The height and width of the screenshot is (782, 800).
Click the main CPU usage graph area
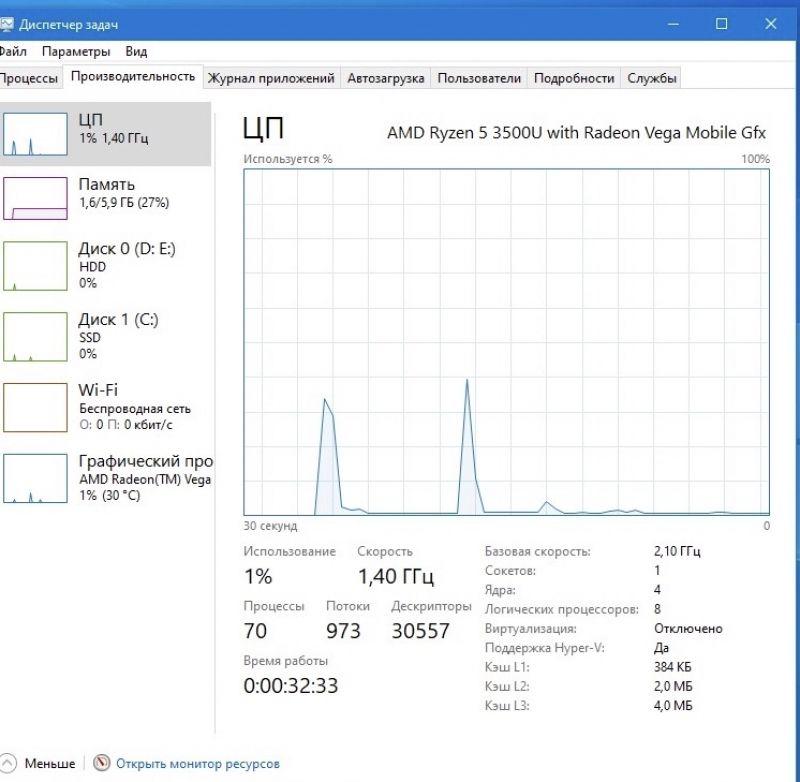507,342
